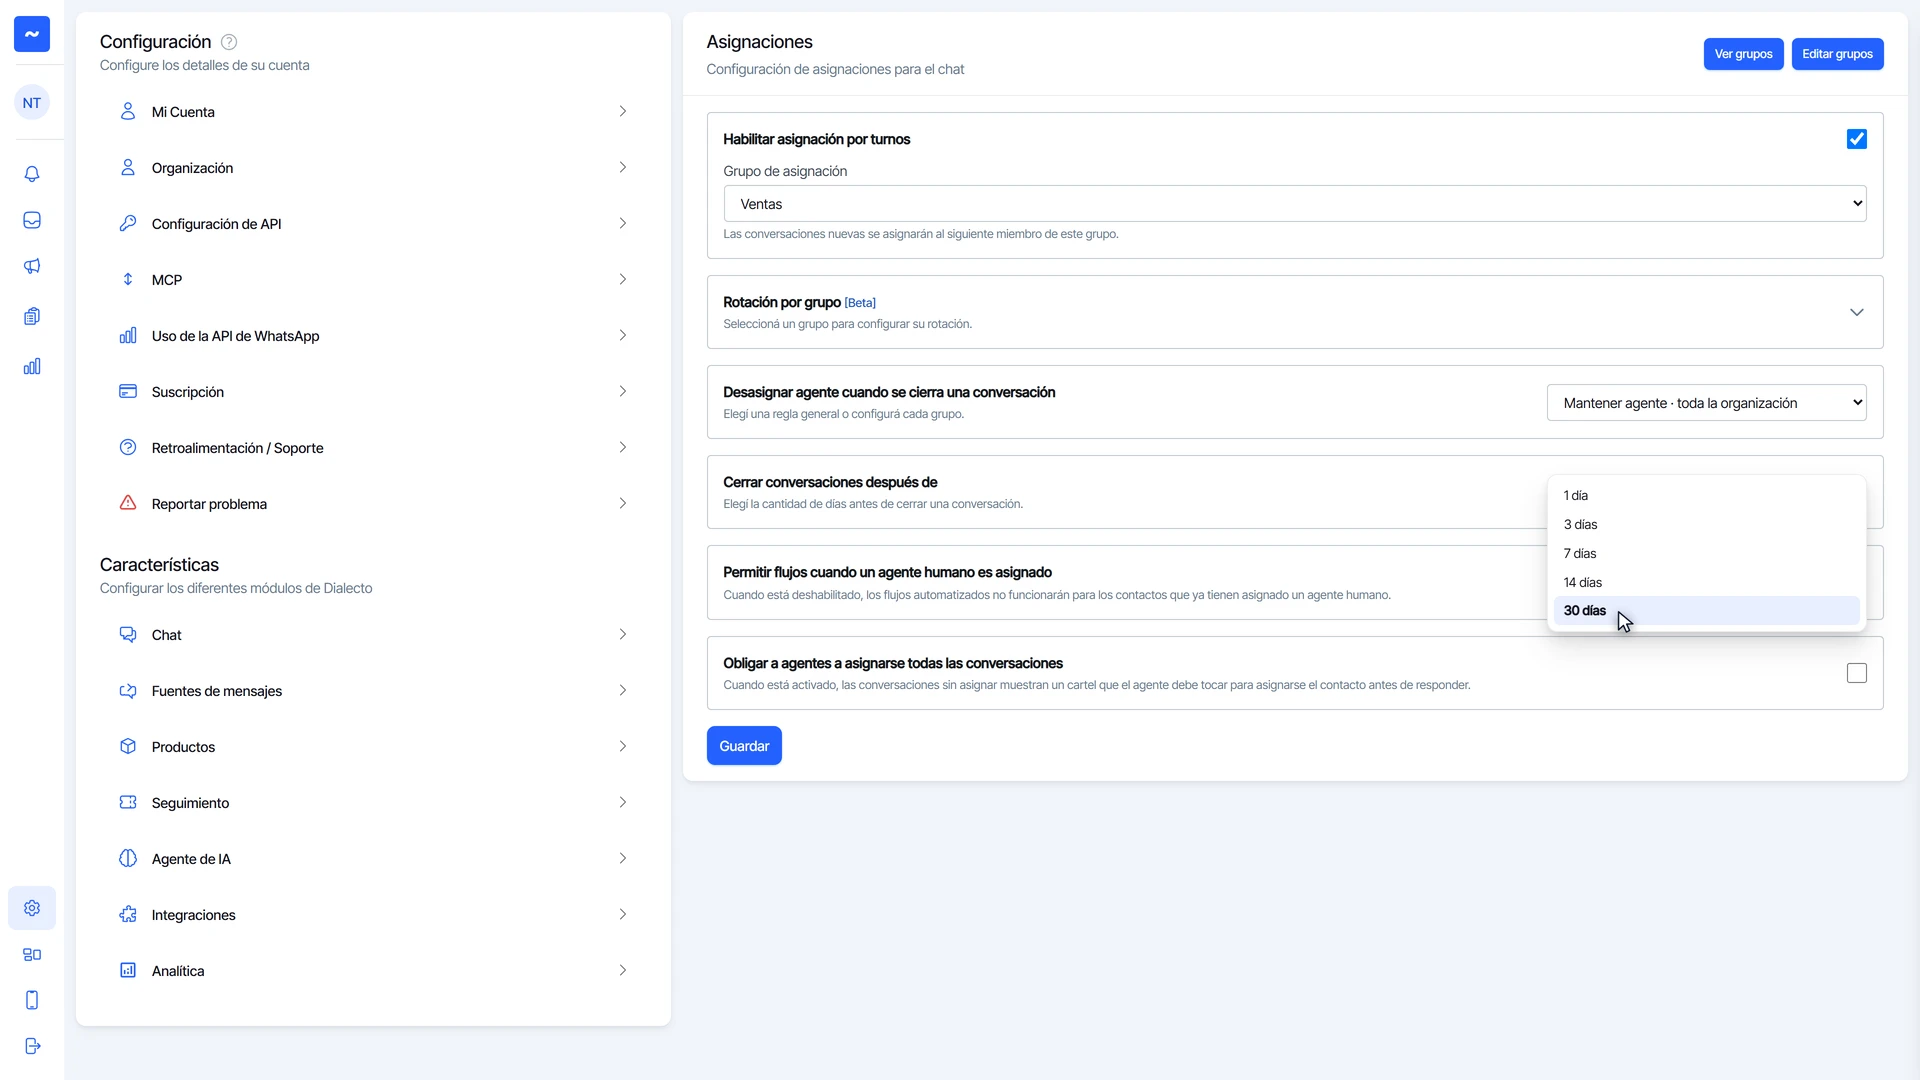The height and width of the screenshot is (1080, 1920).
Task: Enable Obligar a agentes a asignarse checkbox
Action: pyautogui.click(x=1857, y=673)
